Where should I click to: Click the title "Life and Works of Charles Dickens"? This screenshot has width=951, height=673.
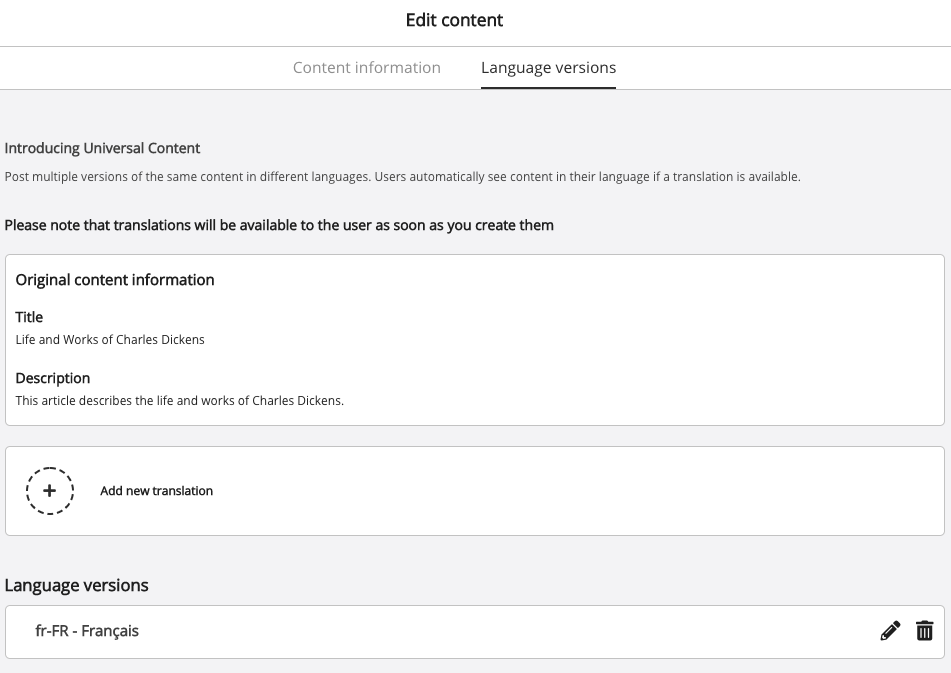[110, 340]
